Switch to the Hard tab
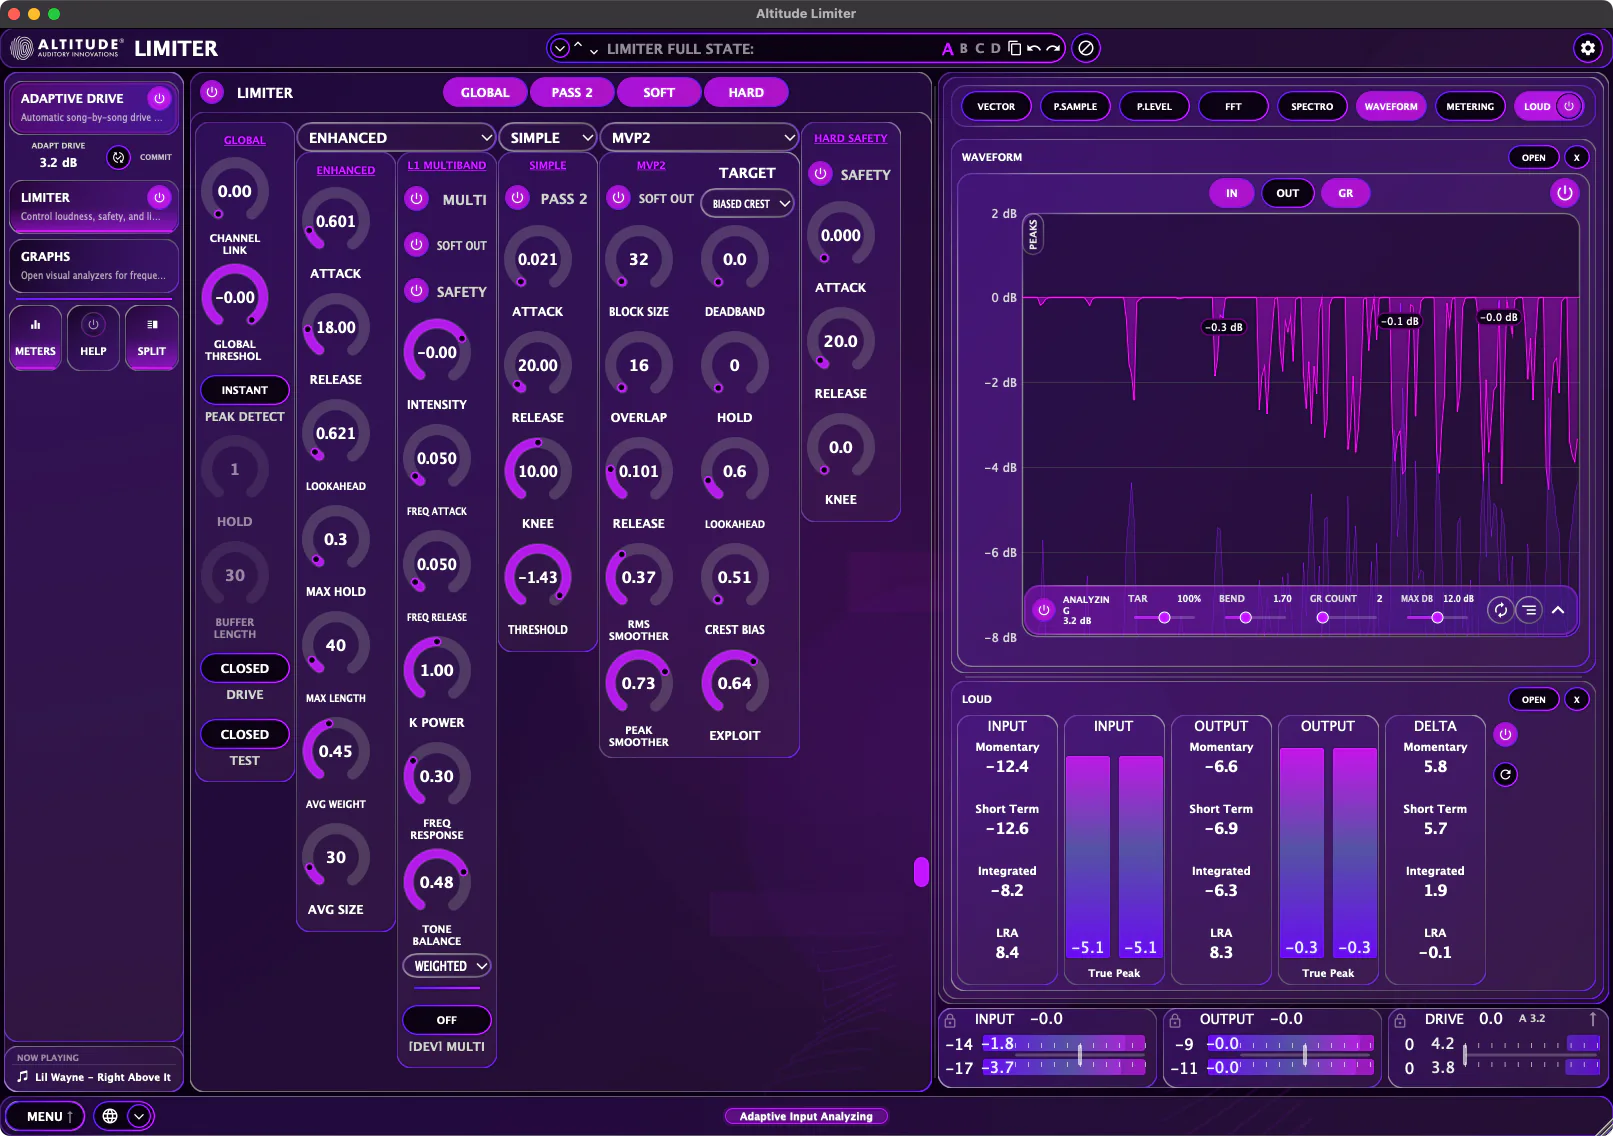 (746, 92)
